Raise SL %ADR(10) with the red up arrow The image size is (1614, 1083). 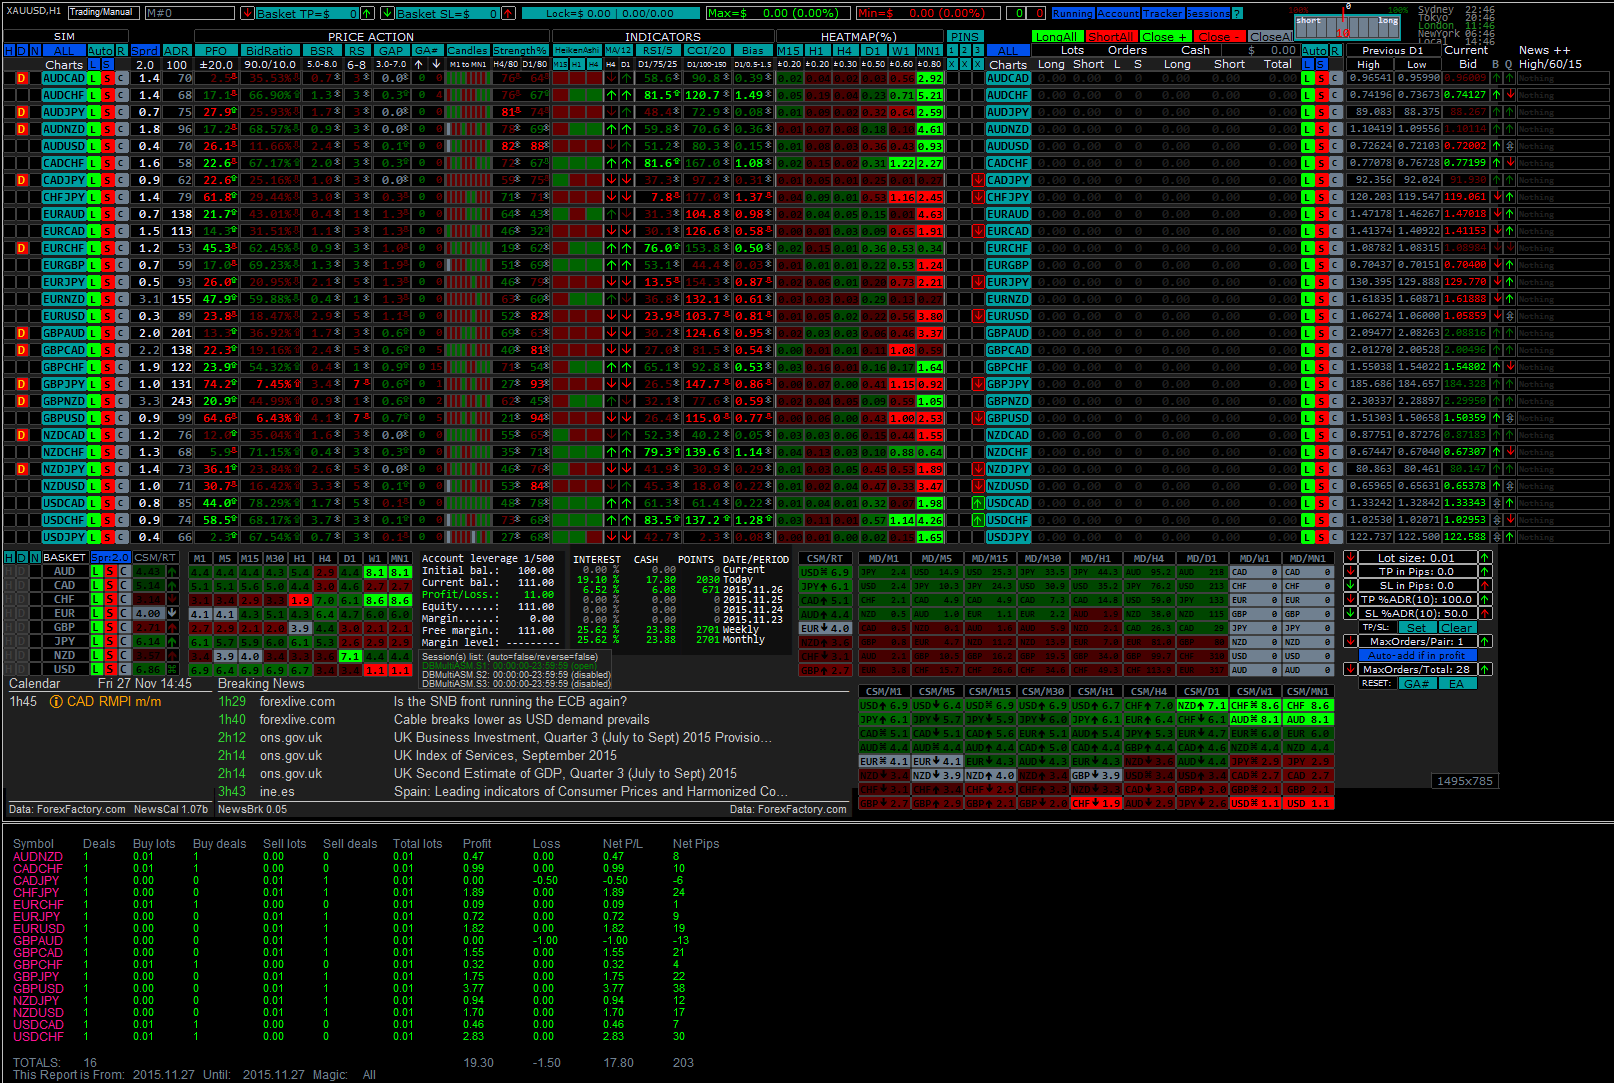[1485, 614]
